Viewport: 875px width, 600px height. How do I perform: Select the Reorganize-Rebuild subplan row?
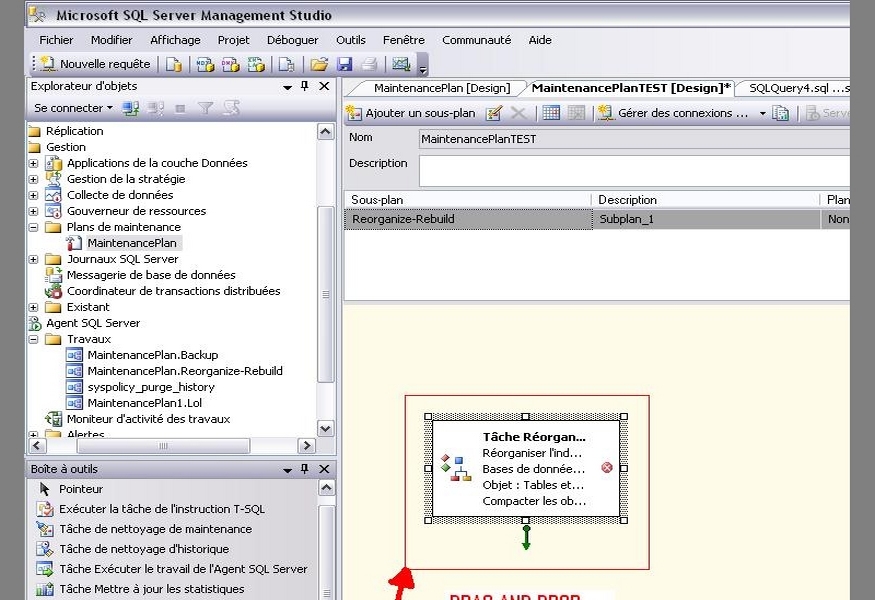point(597,219)
